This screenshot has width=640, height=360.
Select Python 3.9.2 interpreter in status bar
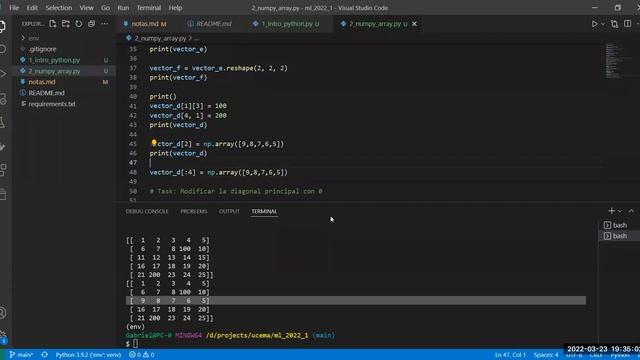tap(88, 355)
